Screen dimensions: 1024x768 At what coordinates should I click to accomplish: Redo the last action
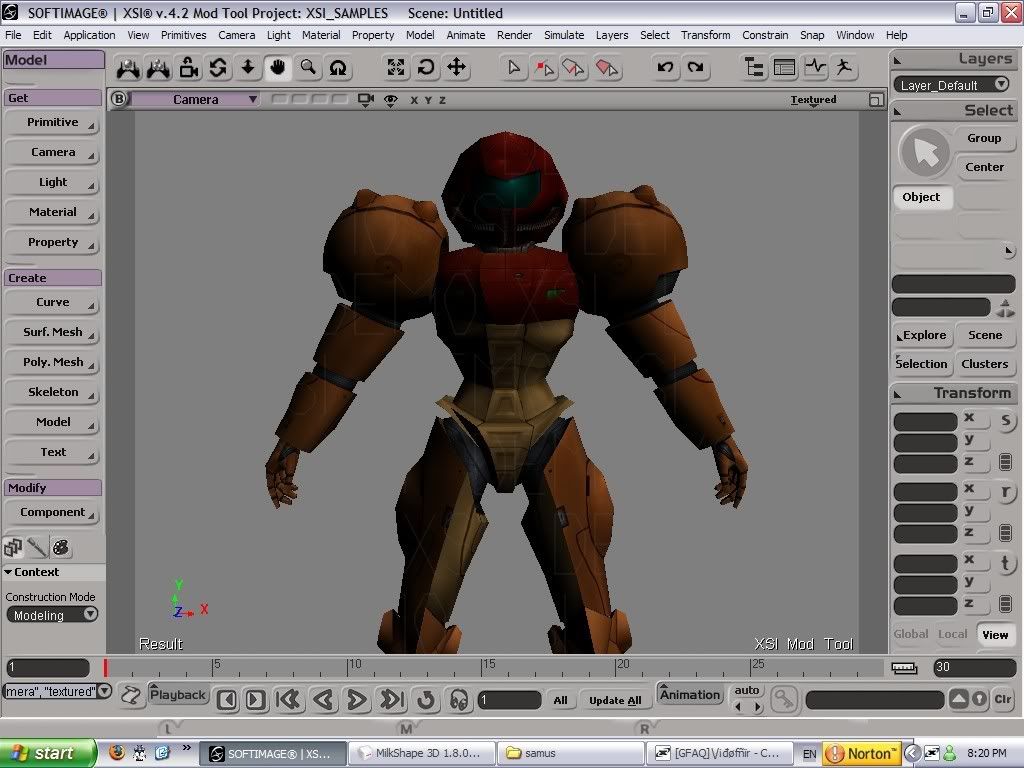(x=696, y=67)
